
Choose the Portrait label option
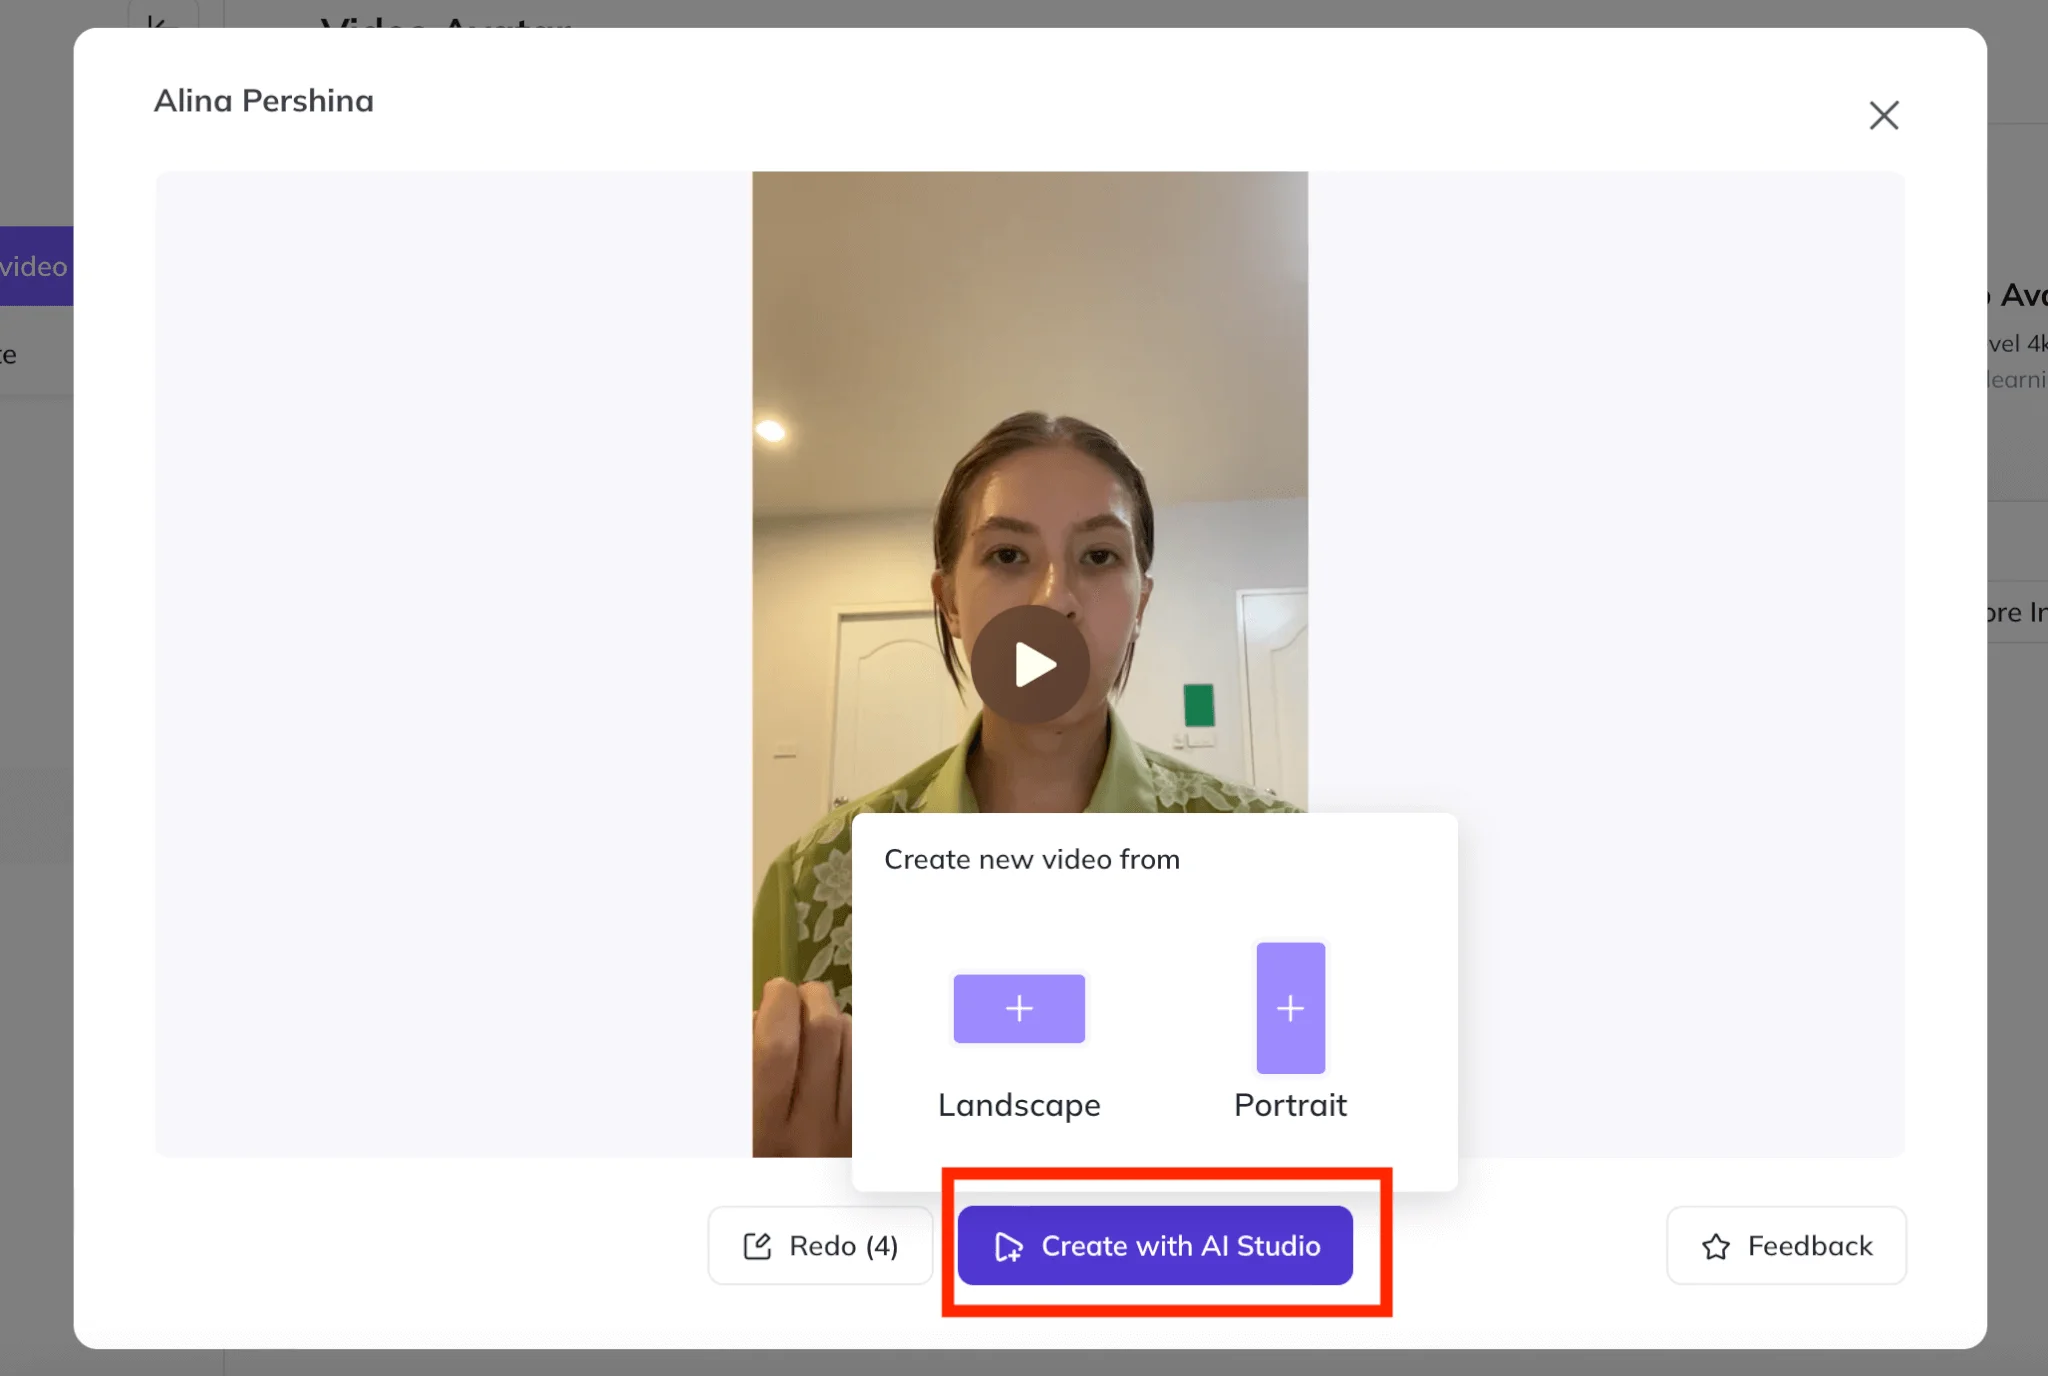click(1290, 1105)
